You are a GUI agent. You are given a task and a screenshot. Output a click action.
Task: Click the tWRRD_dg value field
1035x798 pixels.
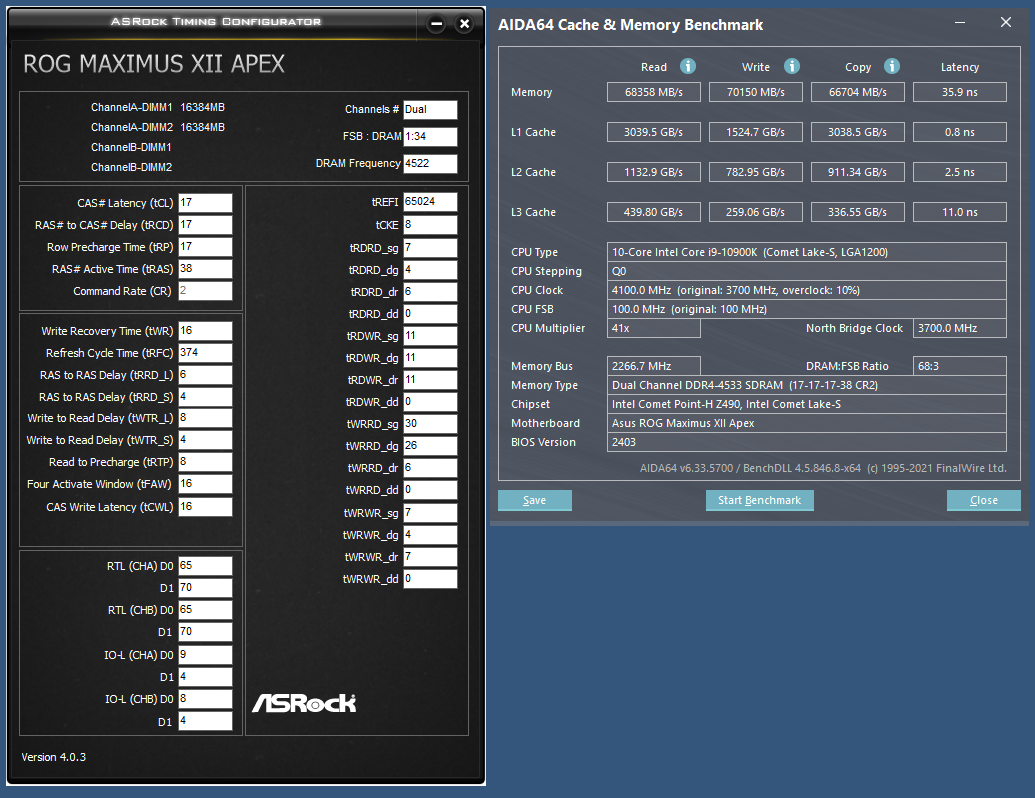click(430, 446)
